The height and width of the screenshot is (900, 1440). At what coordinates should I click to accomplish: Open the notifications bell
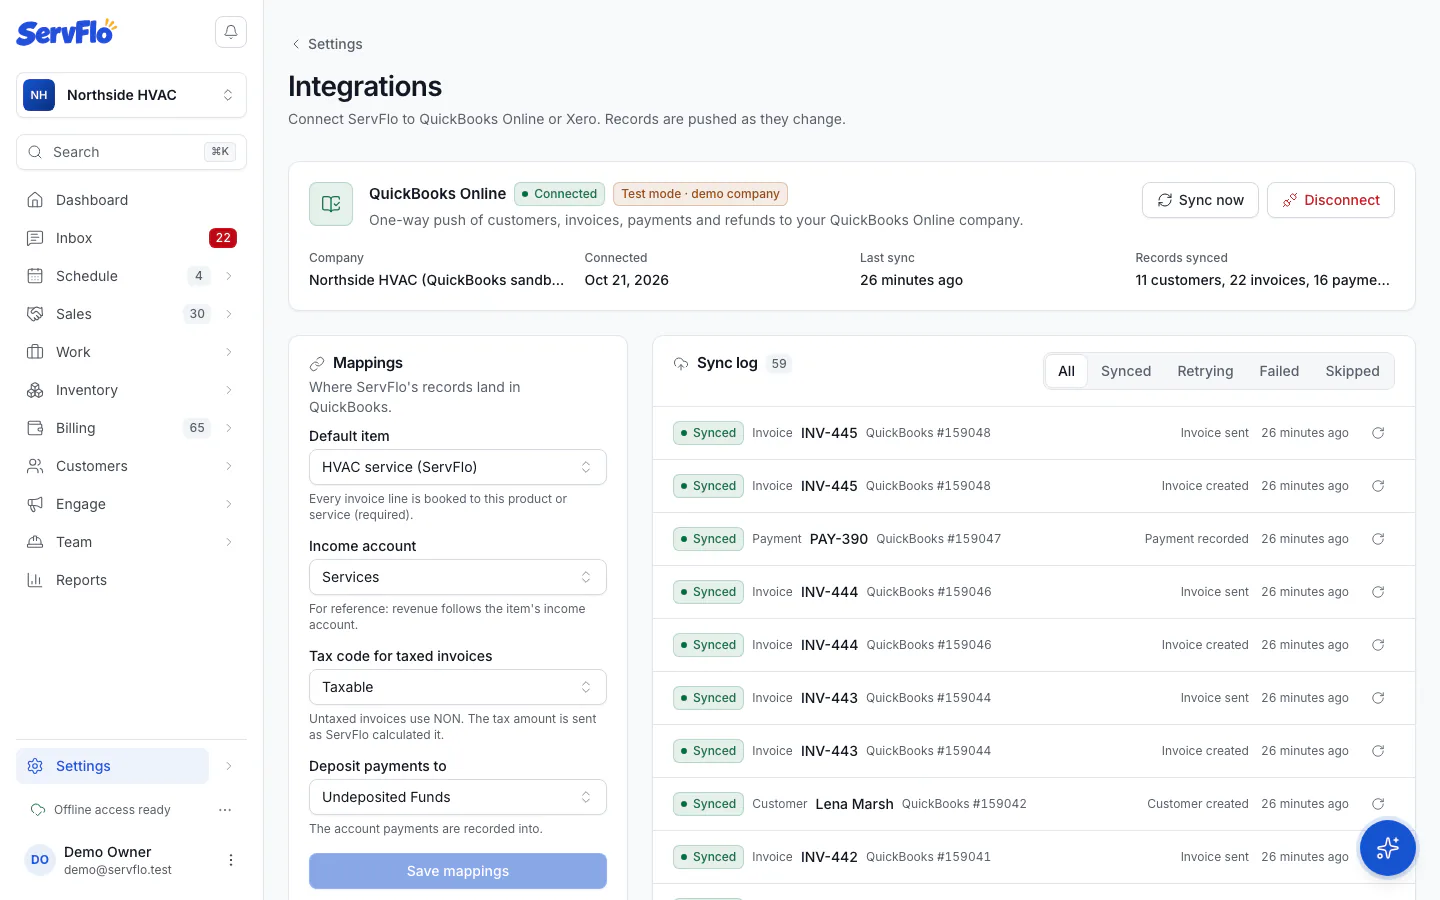pyautogui.click(x=231, y=32)
